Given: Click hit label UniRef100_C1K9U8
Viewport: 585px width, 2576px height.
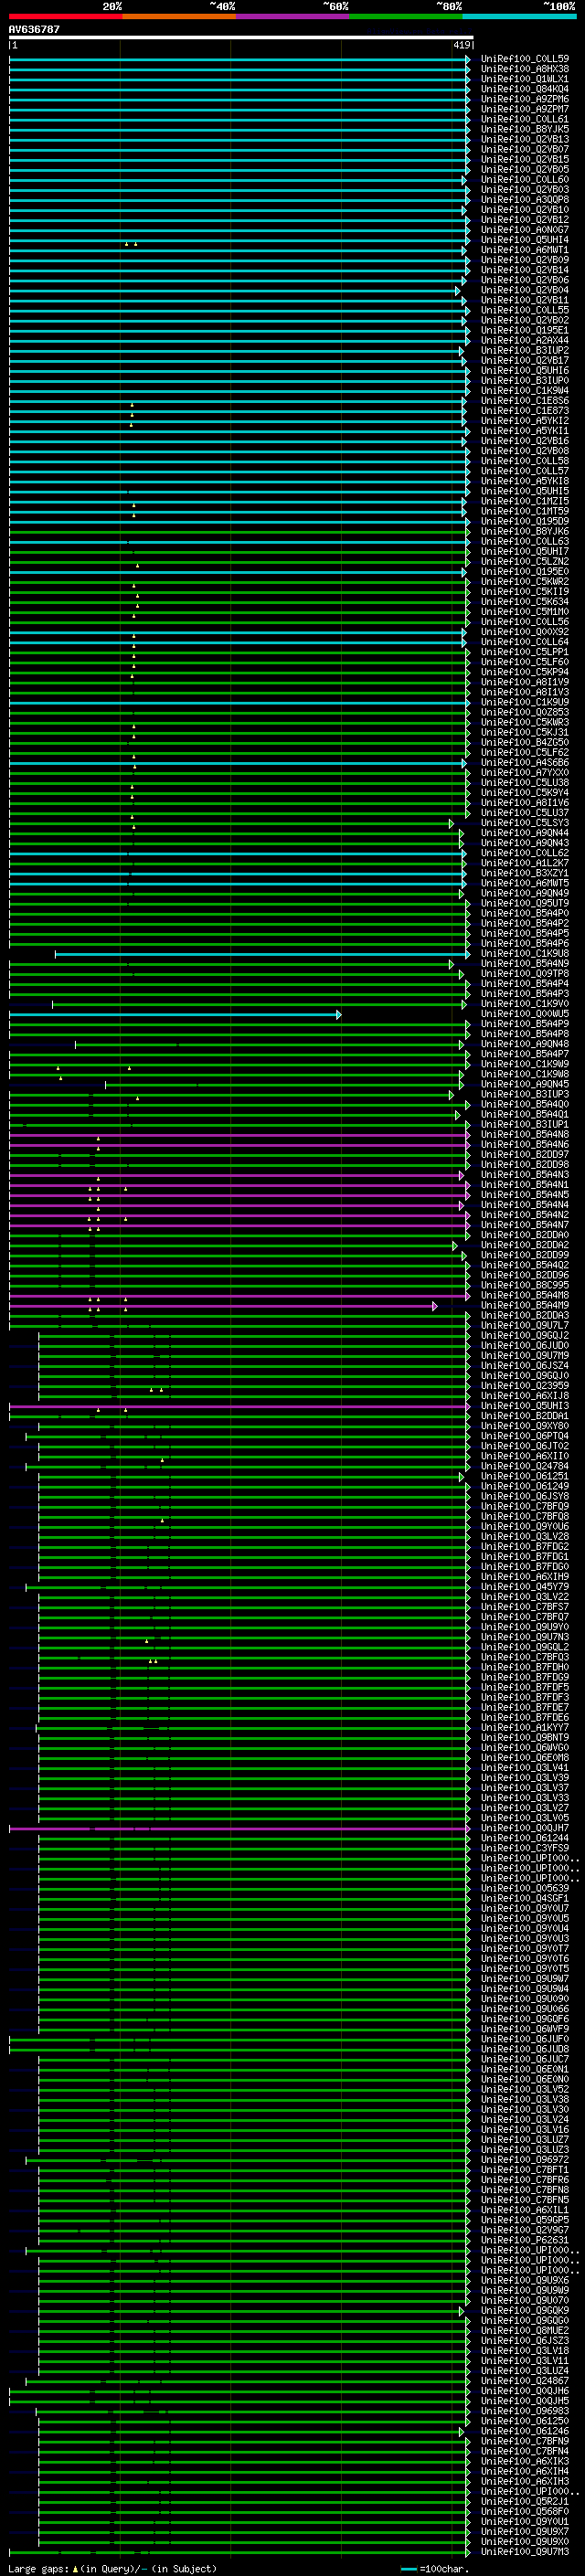Looking at the screenshot, I should (524, 953).
